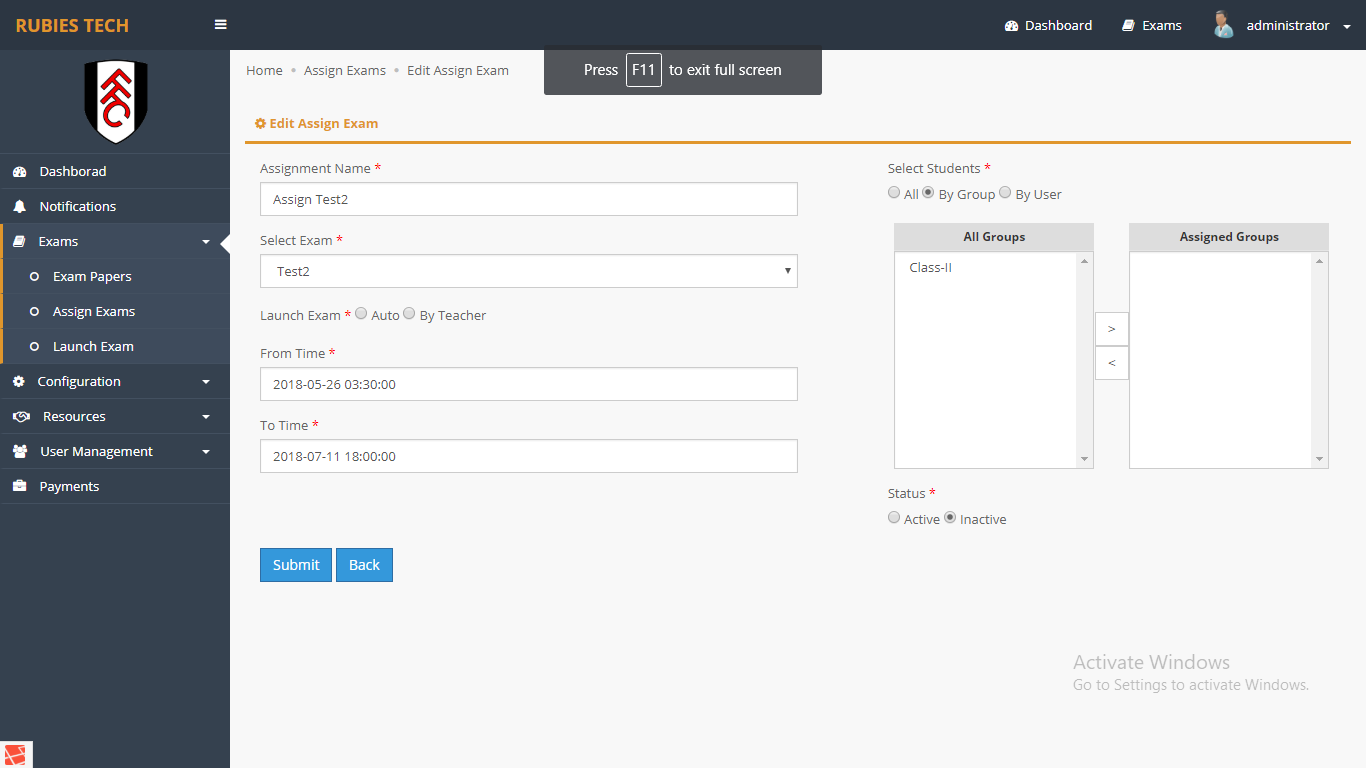Screen dimensions: 1366x768
Task: Set status to Inactive
Action: coord(950,518)
